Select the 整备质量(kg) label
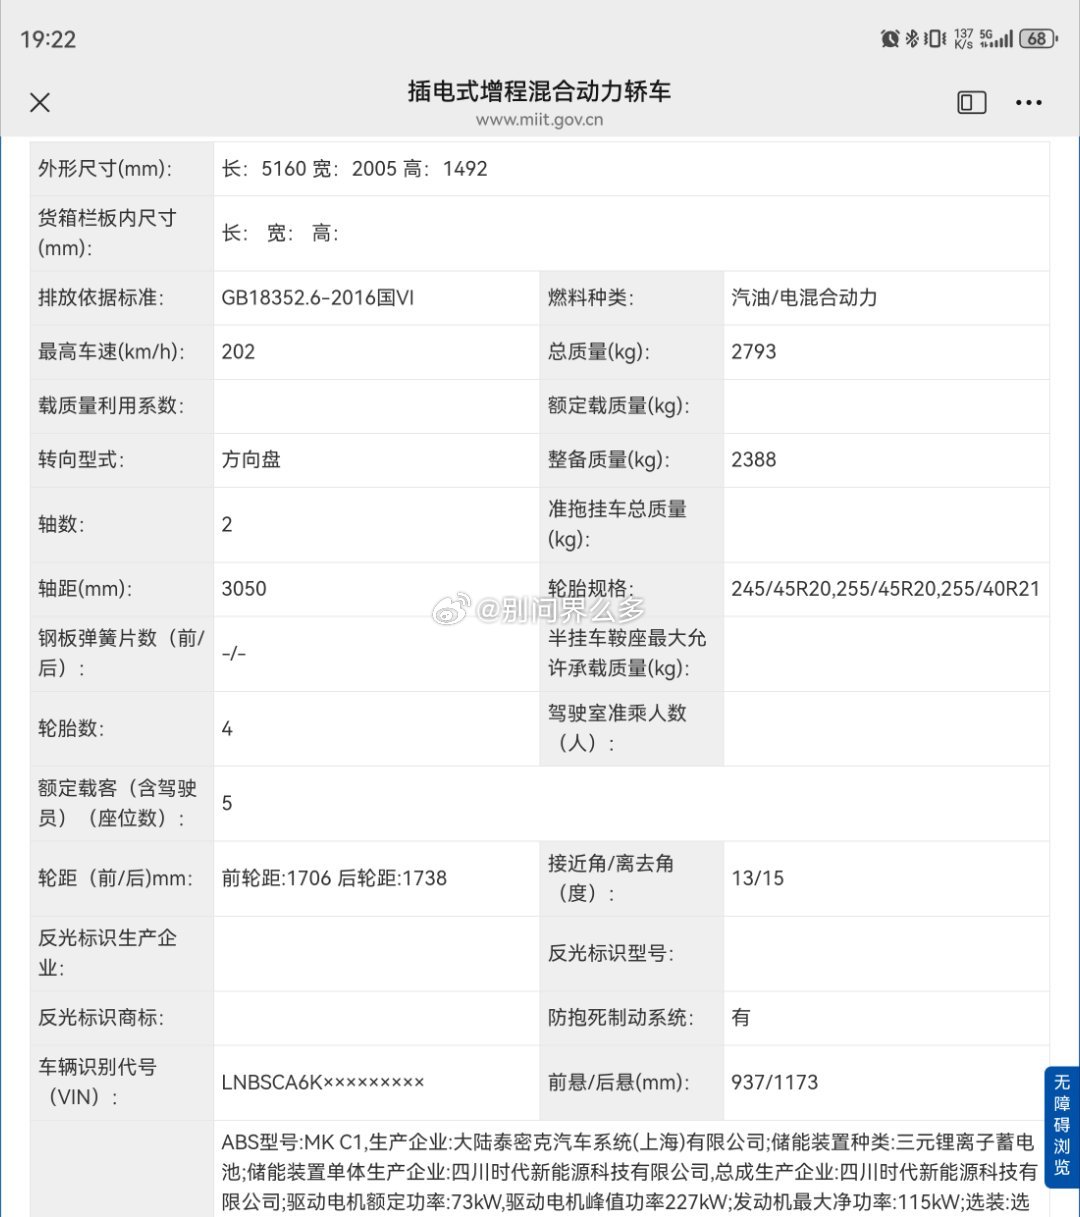Screen dimensions: 1080x1217 click(x=608, y=459)
